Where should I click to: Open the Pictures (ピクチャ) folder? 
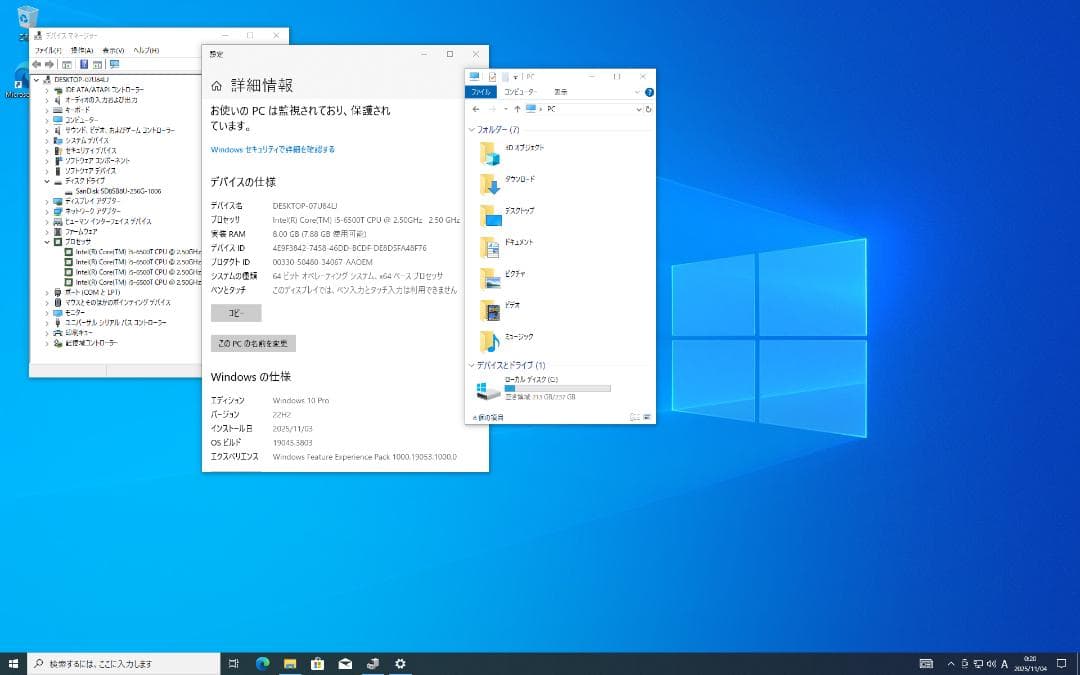(503, 279)
